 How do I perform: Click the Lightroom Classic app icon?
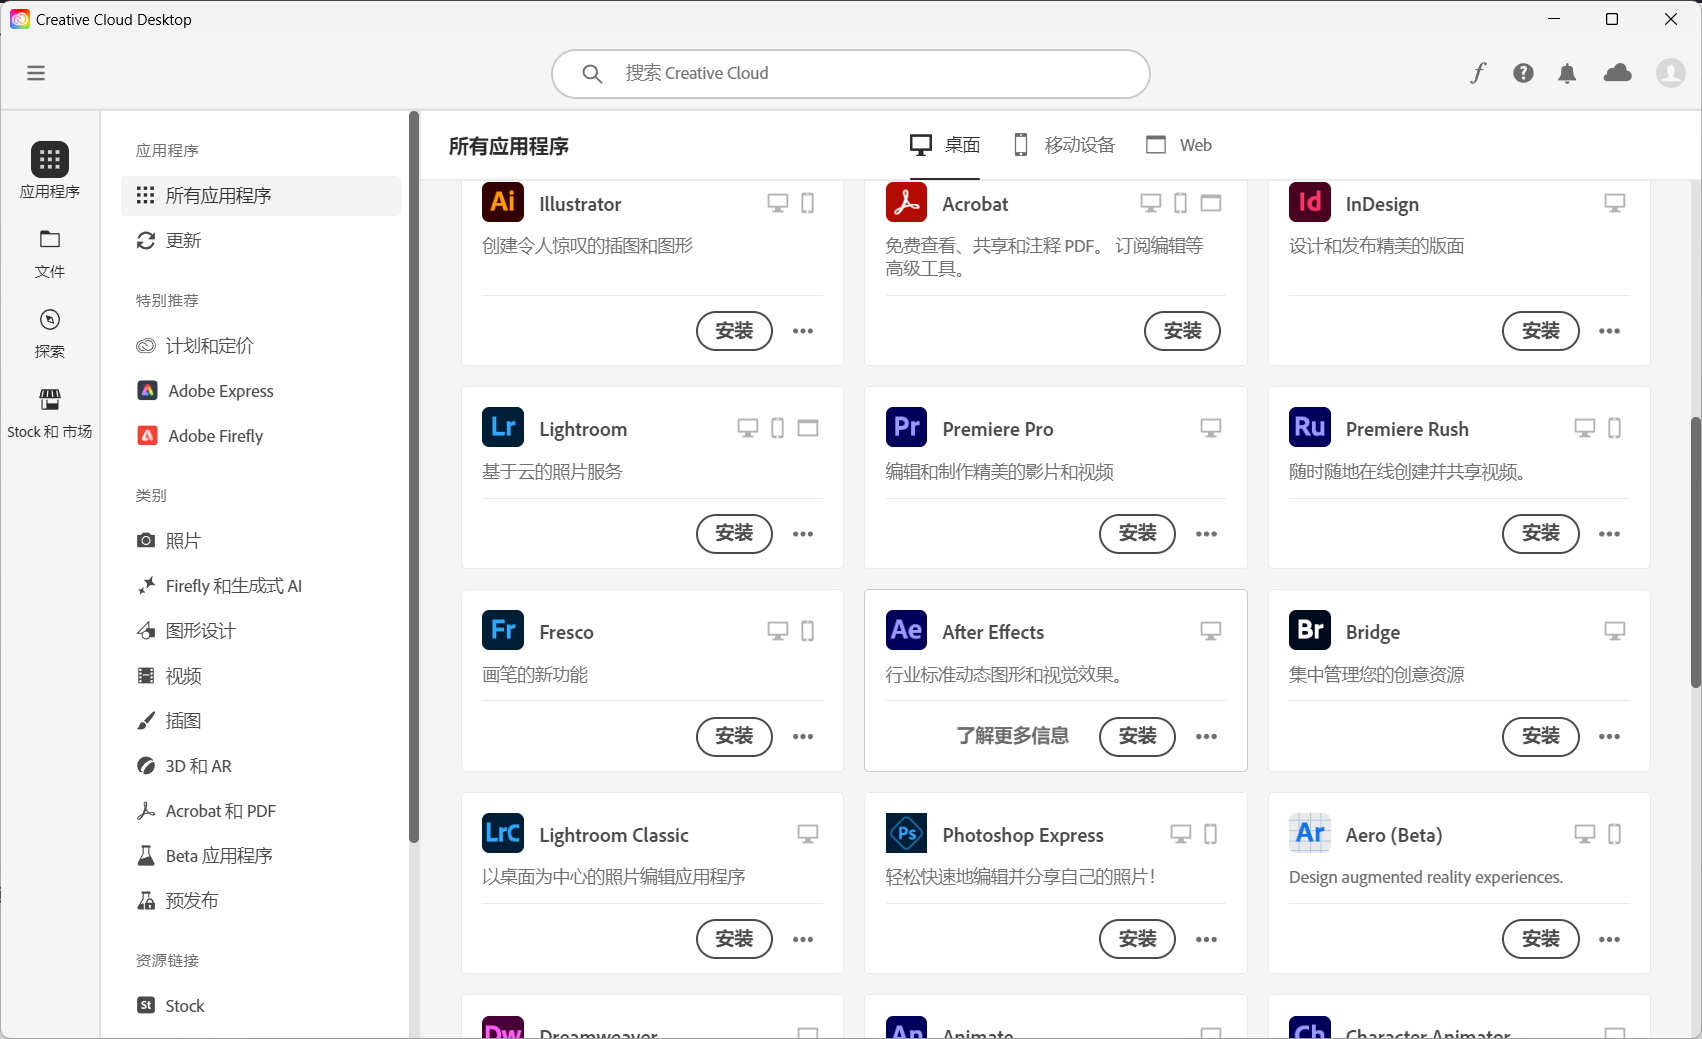pyautogui.click(x=503, y=833)
